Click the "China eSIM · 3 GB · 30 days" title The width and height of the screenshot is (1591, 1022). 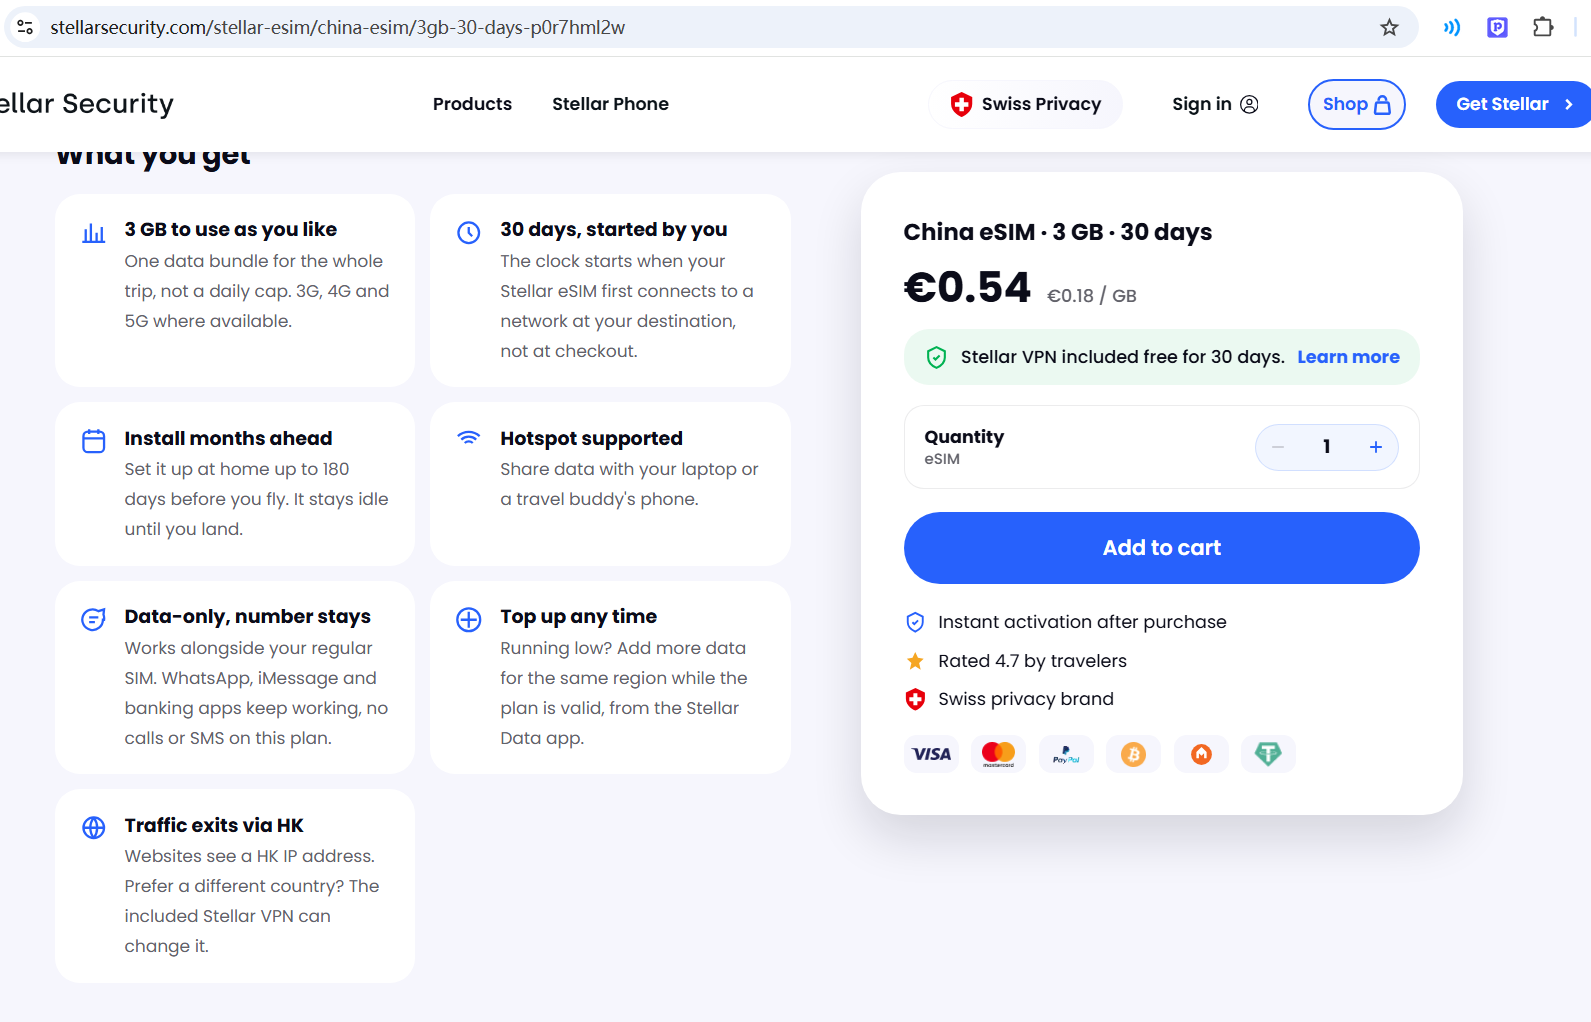[1058, 232]
